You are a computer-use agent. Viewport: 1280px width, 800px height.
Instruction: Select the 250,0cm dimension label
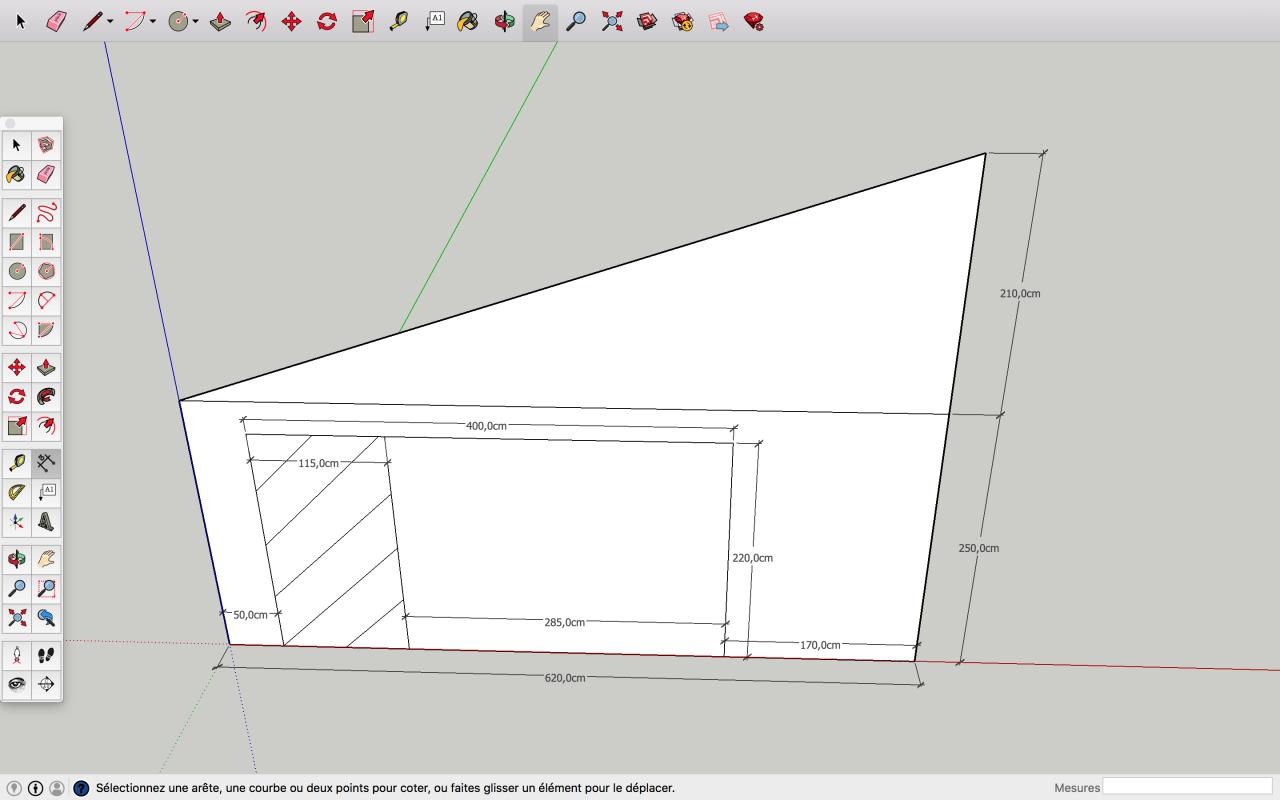(x=978, y=548)
